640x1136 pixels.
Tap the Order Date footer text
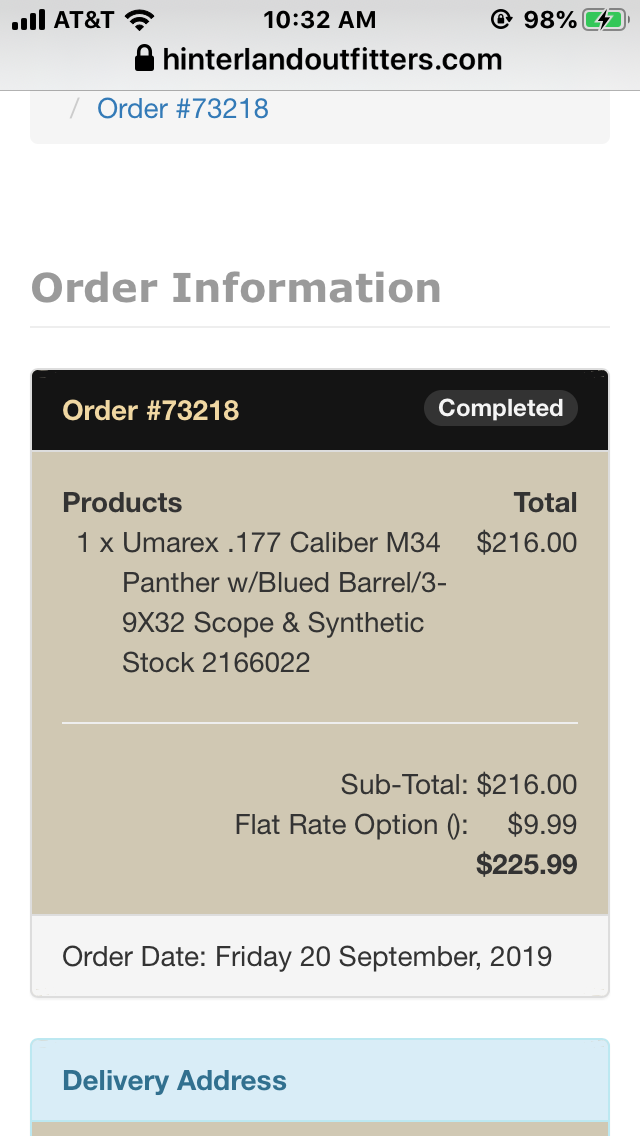point(307,956)
